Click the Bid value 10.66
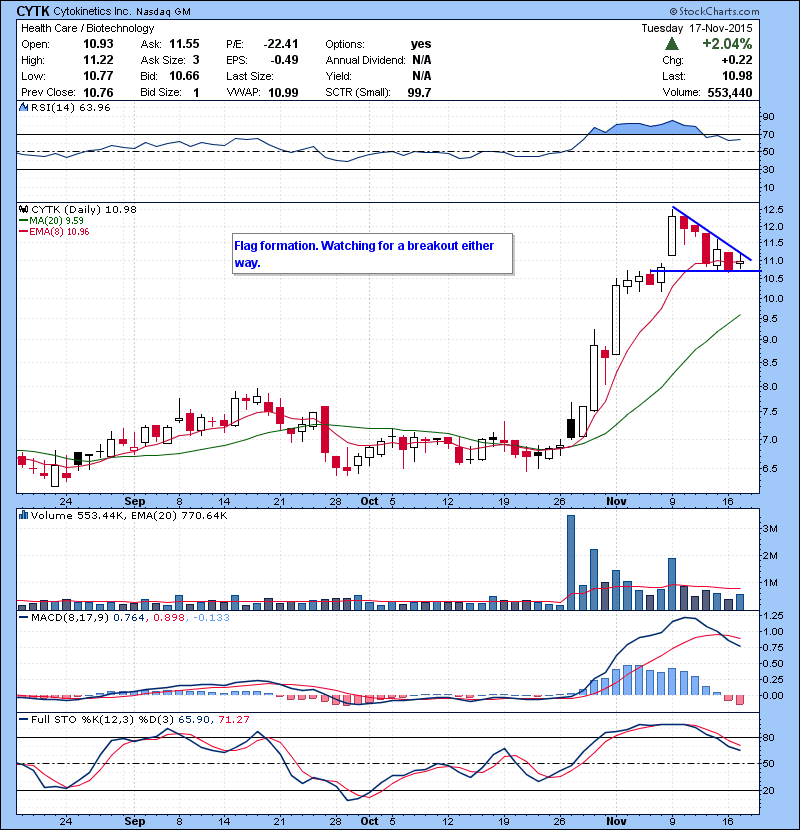The height and width of the screenshot is (830, 800). 184,76
